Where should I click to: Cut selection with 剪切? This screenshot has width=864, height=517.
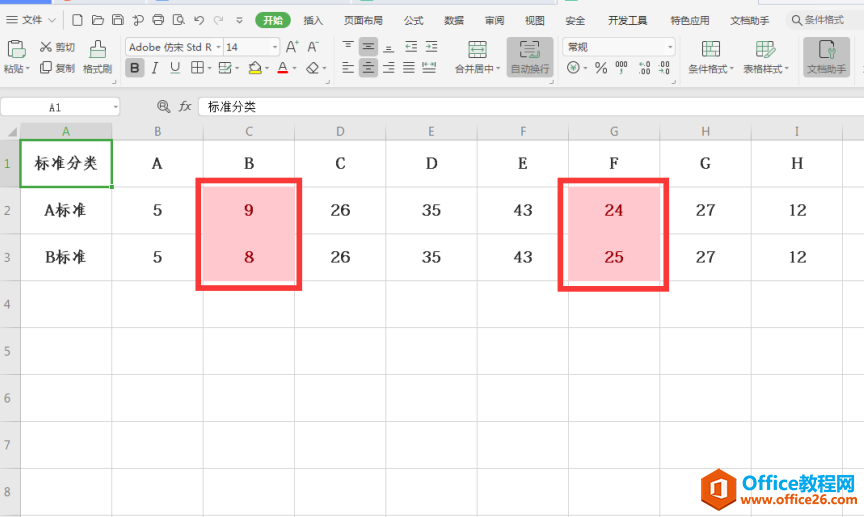[x=57, y=47]
